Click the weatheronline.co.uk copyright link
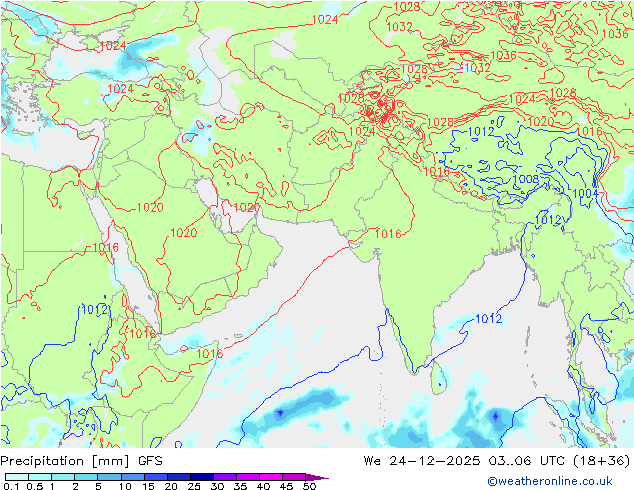The width and height of the screenshot is (634, 490). (x=550, y=481)
